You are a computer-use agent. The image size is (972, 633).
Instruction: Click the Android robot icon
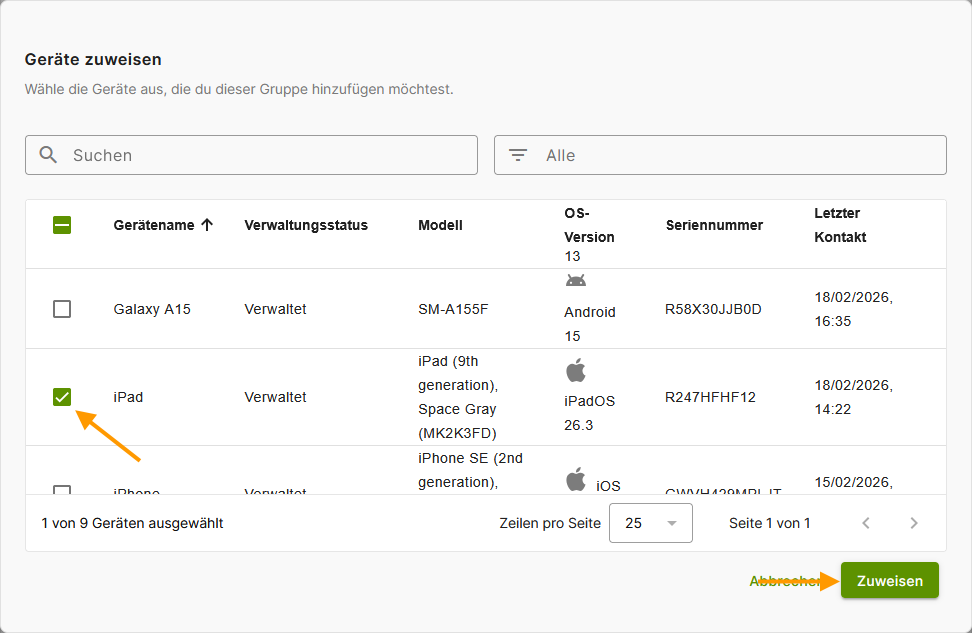(576, 281)
